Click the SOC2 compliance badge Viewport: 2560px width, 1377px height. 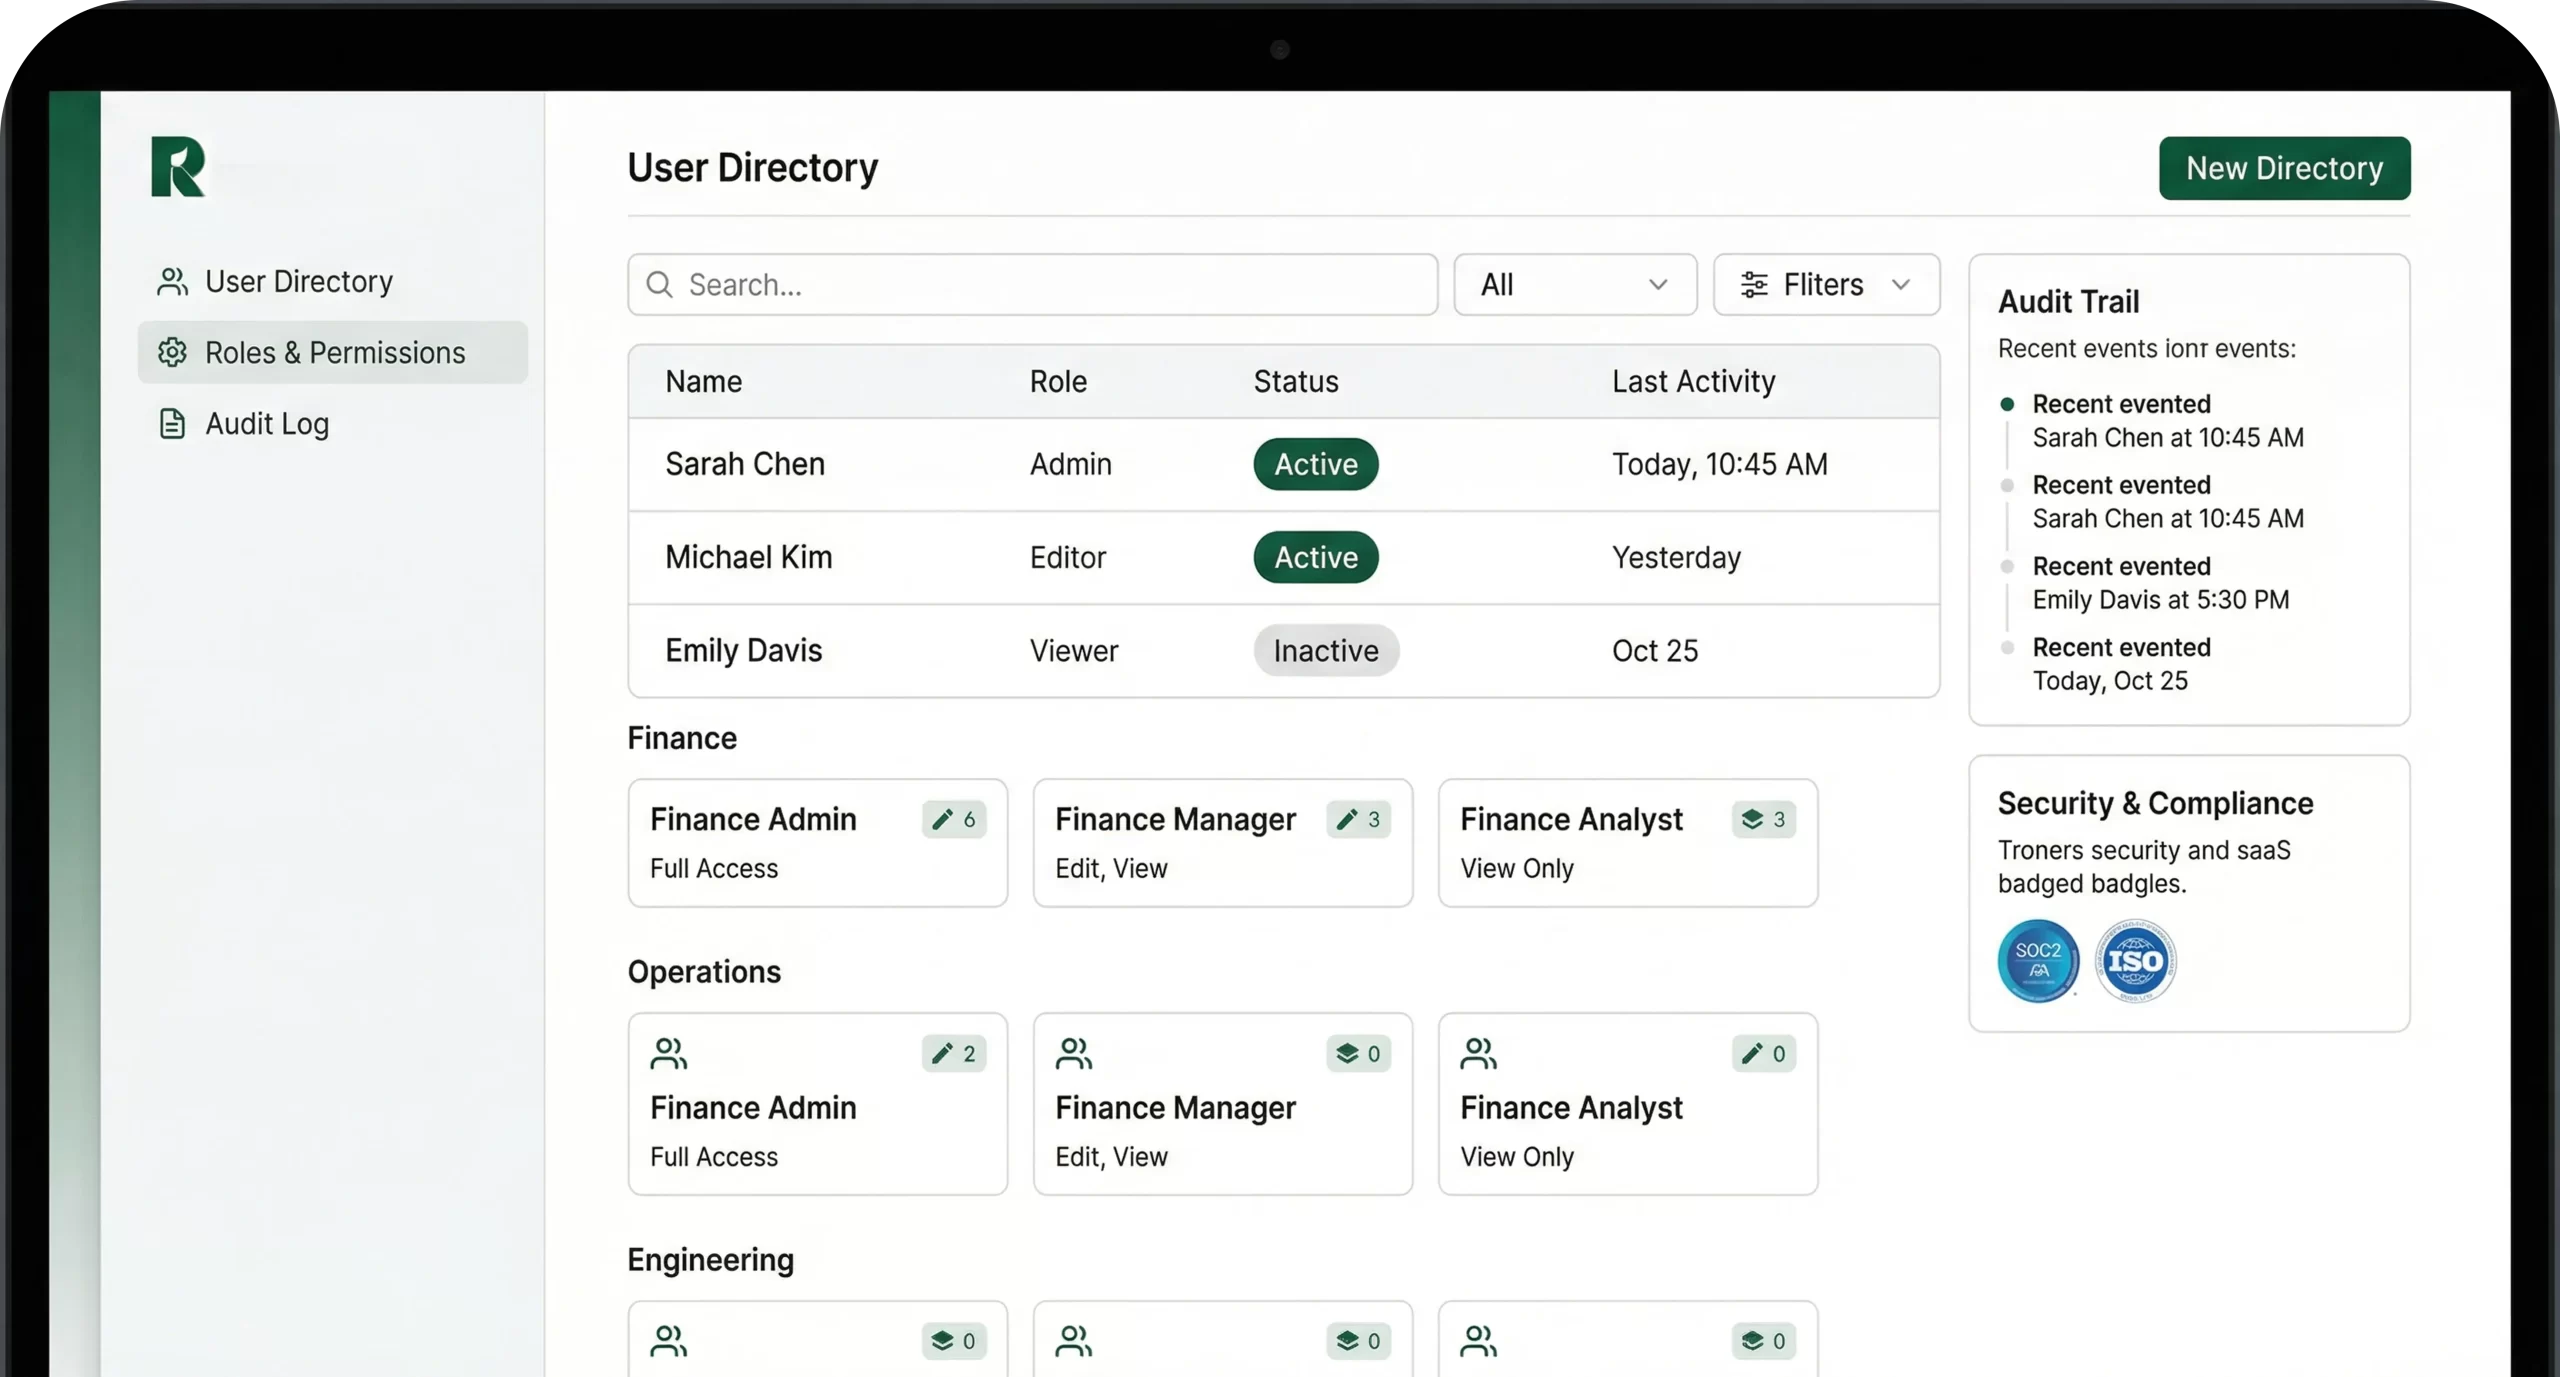pos(2037,960)
